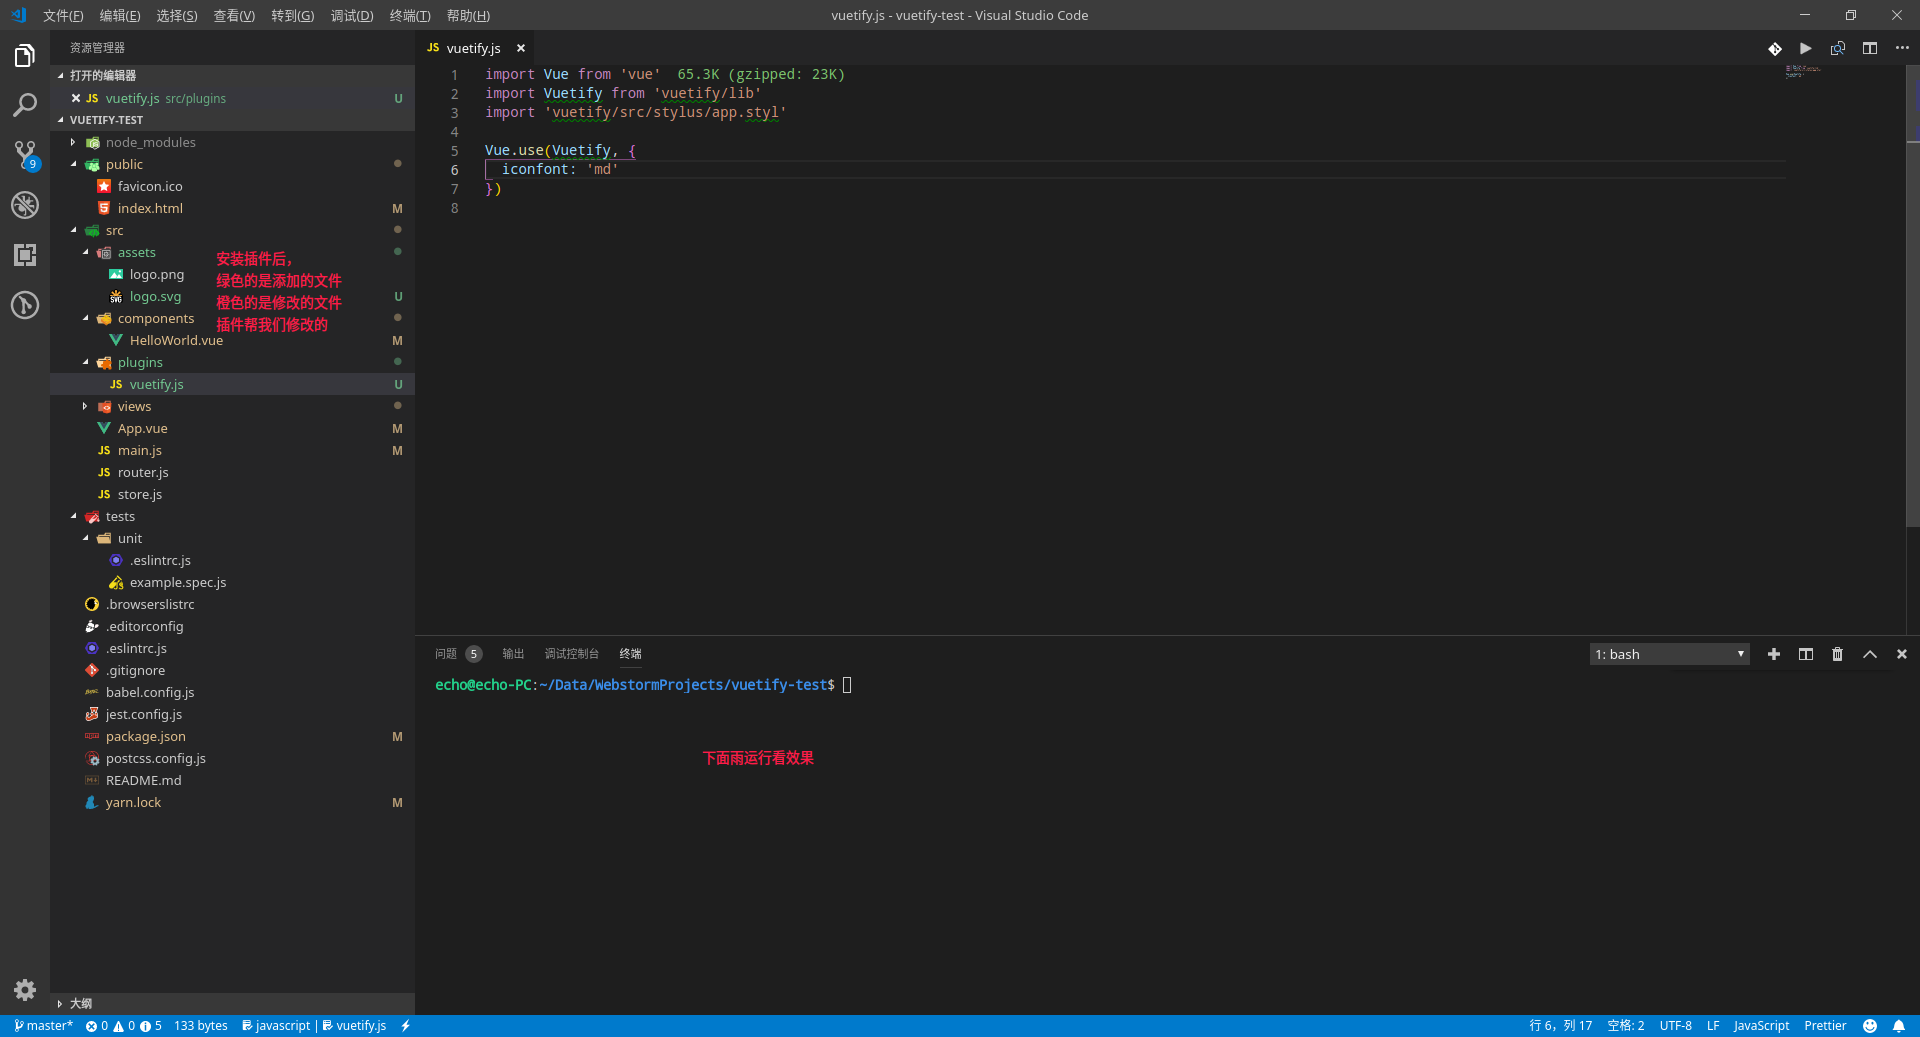Open the Search view in activity bar

coord(25,105)
